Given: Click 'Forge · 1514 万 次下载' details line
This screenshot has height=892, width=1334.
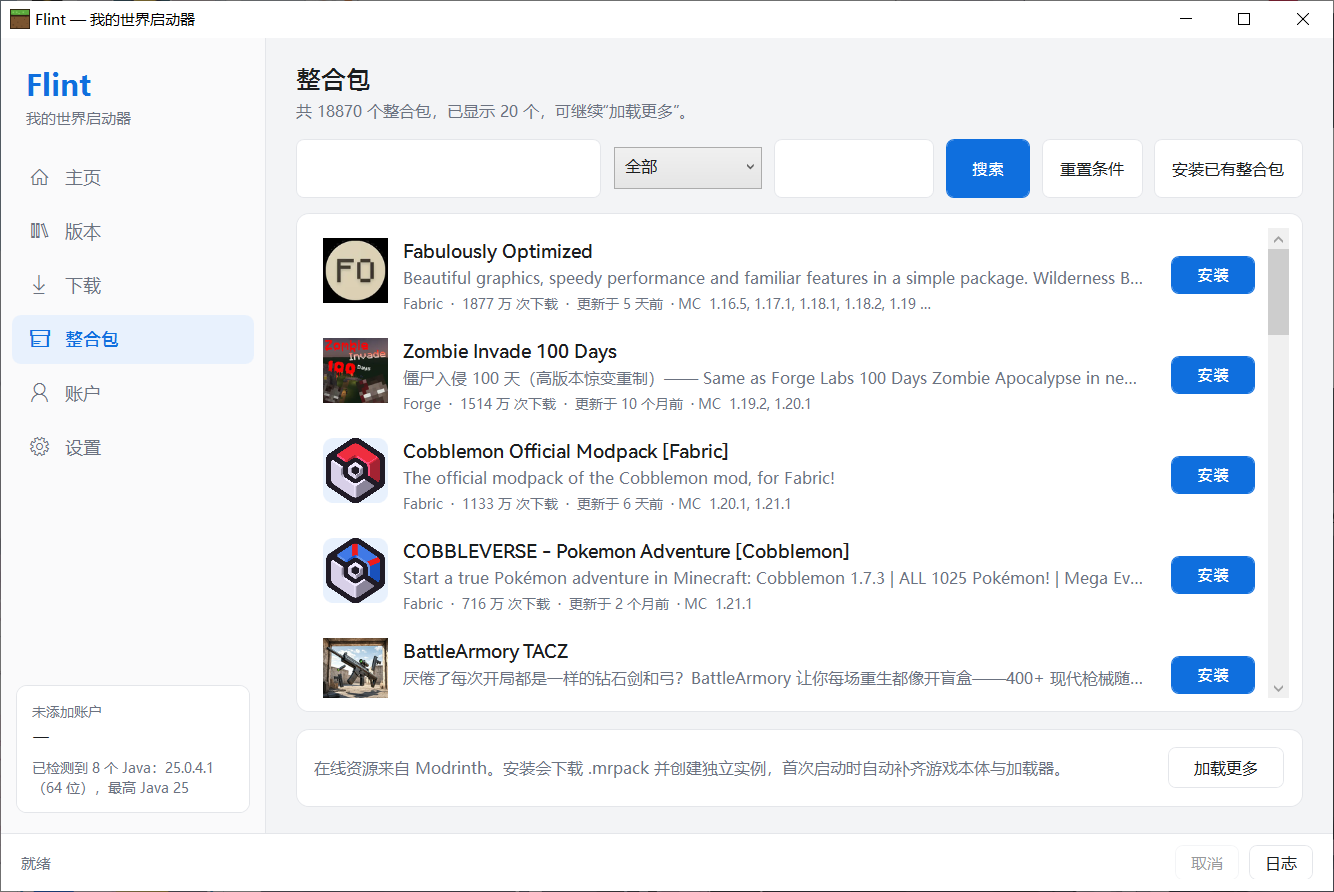Looking at the screenshot, I should coord(607,404).
